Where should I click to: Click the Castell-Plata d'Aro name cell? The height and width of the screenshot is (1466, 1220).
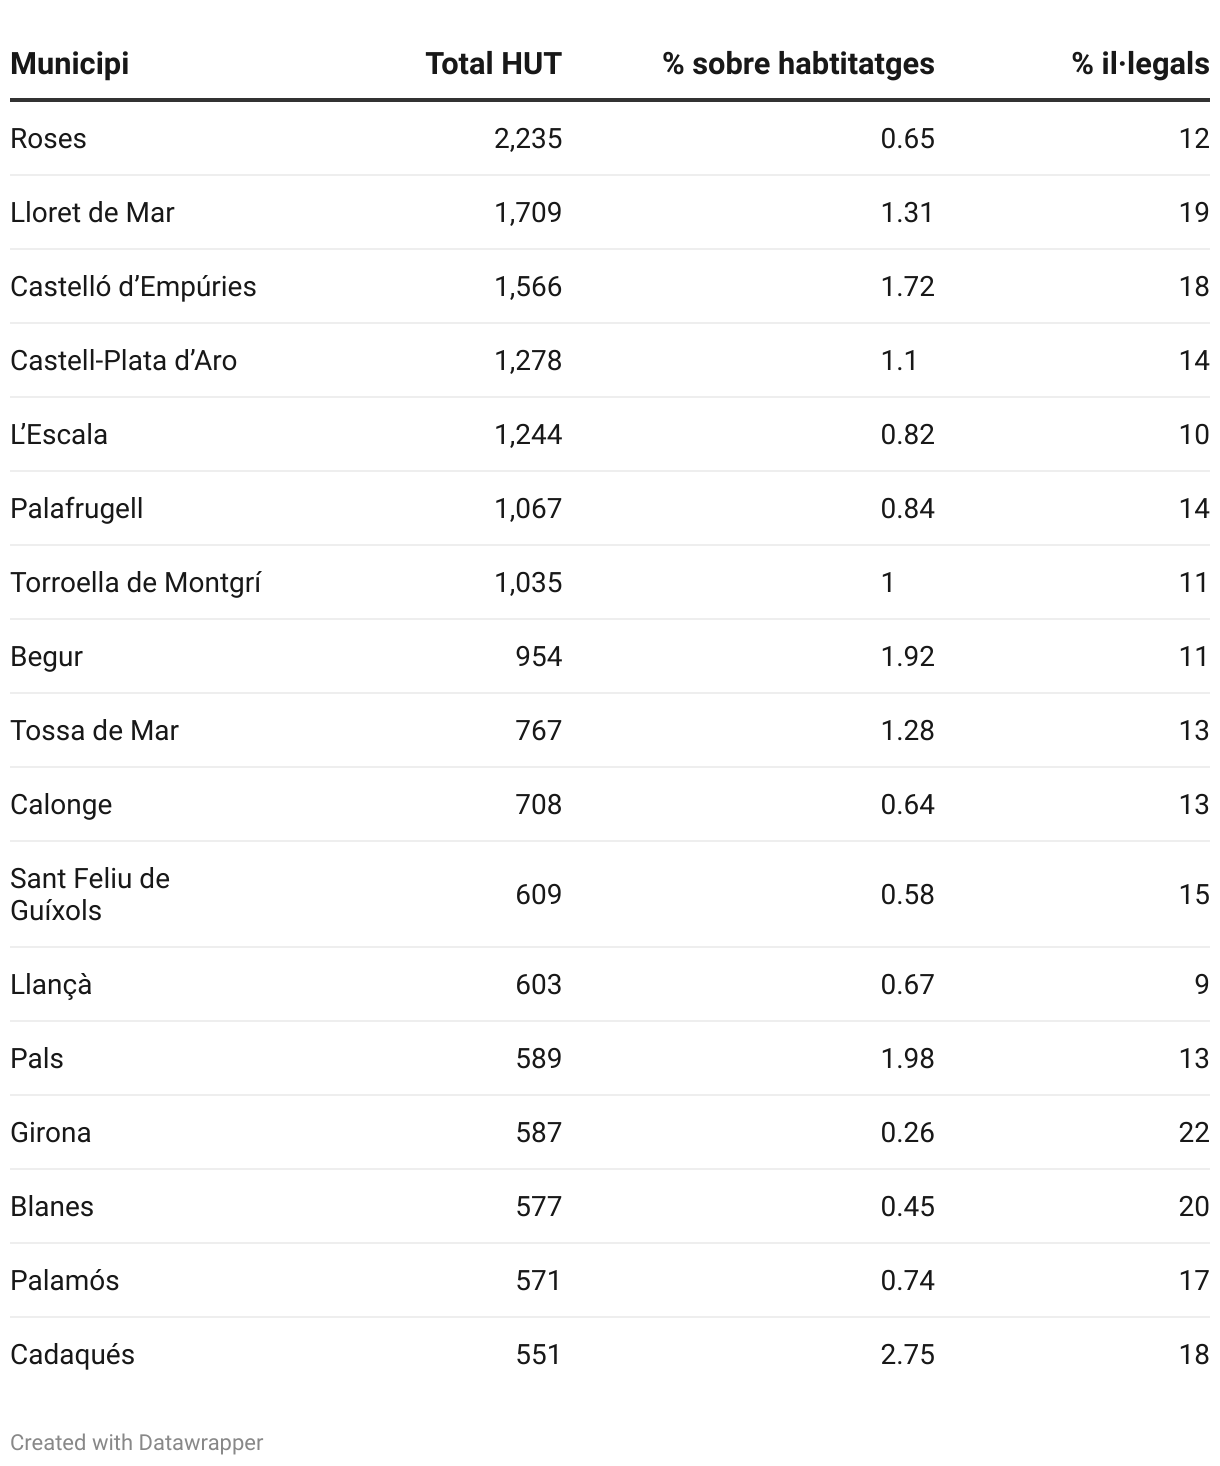tap(123, 360)
